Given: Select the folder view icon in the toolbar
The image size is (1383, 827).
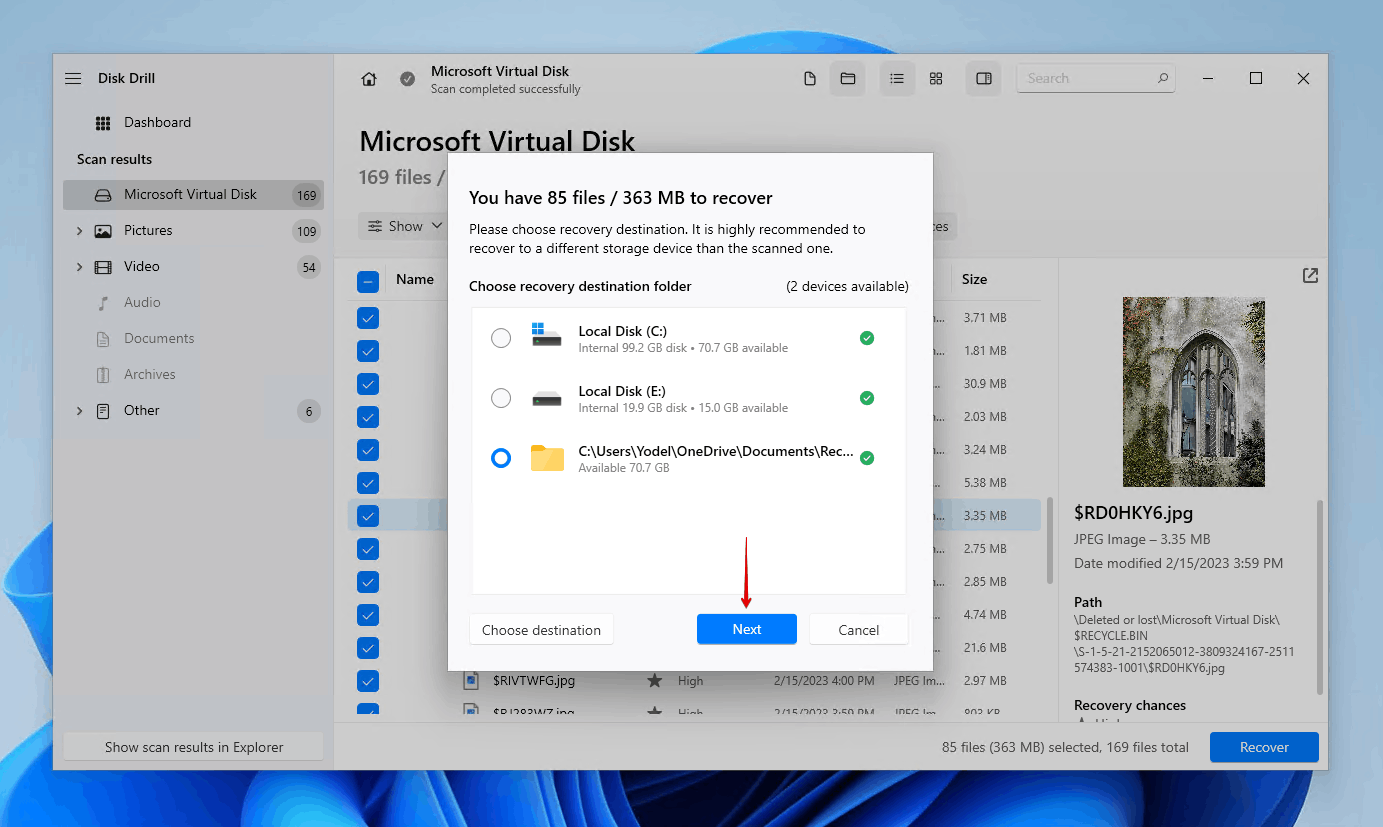Looking at the screenshot, I should click(848, 78).
